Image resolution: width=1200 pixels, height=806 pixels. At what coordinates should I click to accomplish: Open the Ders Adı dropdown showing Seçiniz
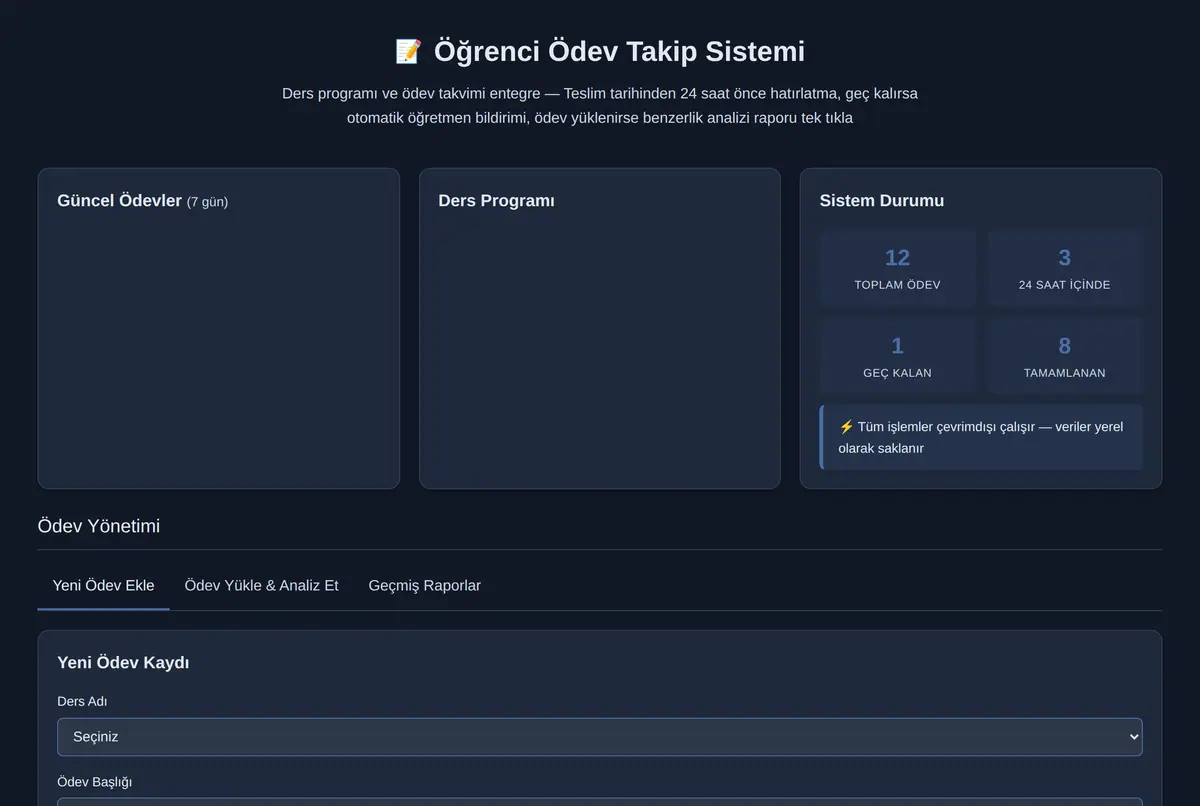click(600, 737)
